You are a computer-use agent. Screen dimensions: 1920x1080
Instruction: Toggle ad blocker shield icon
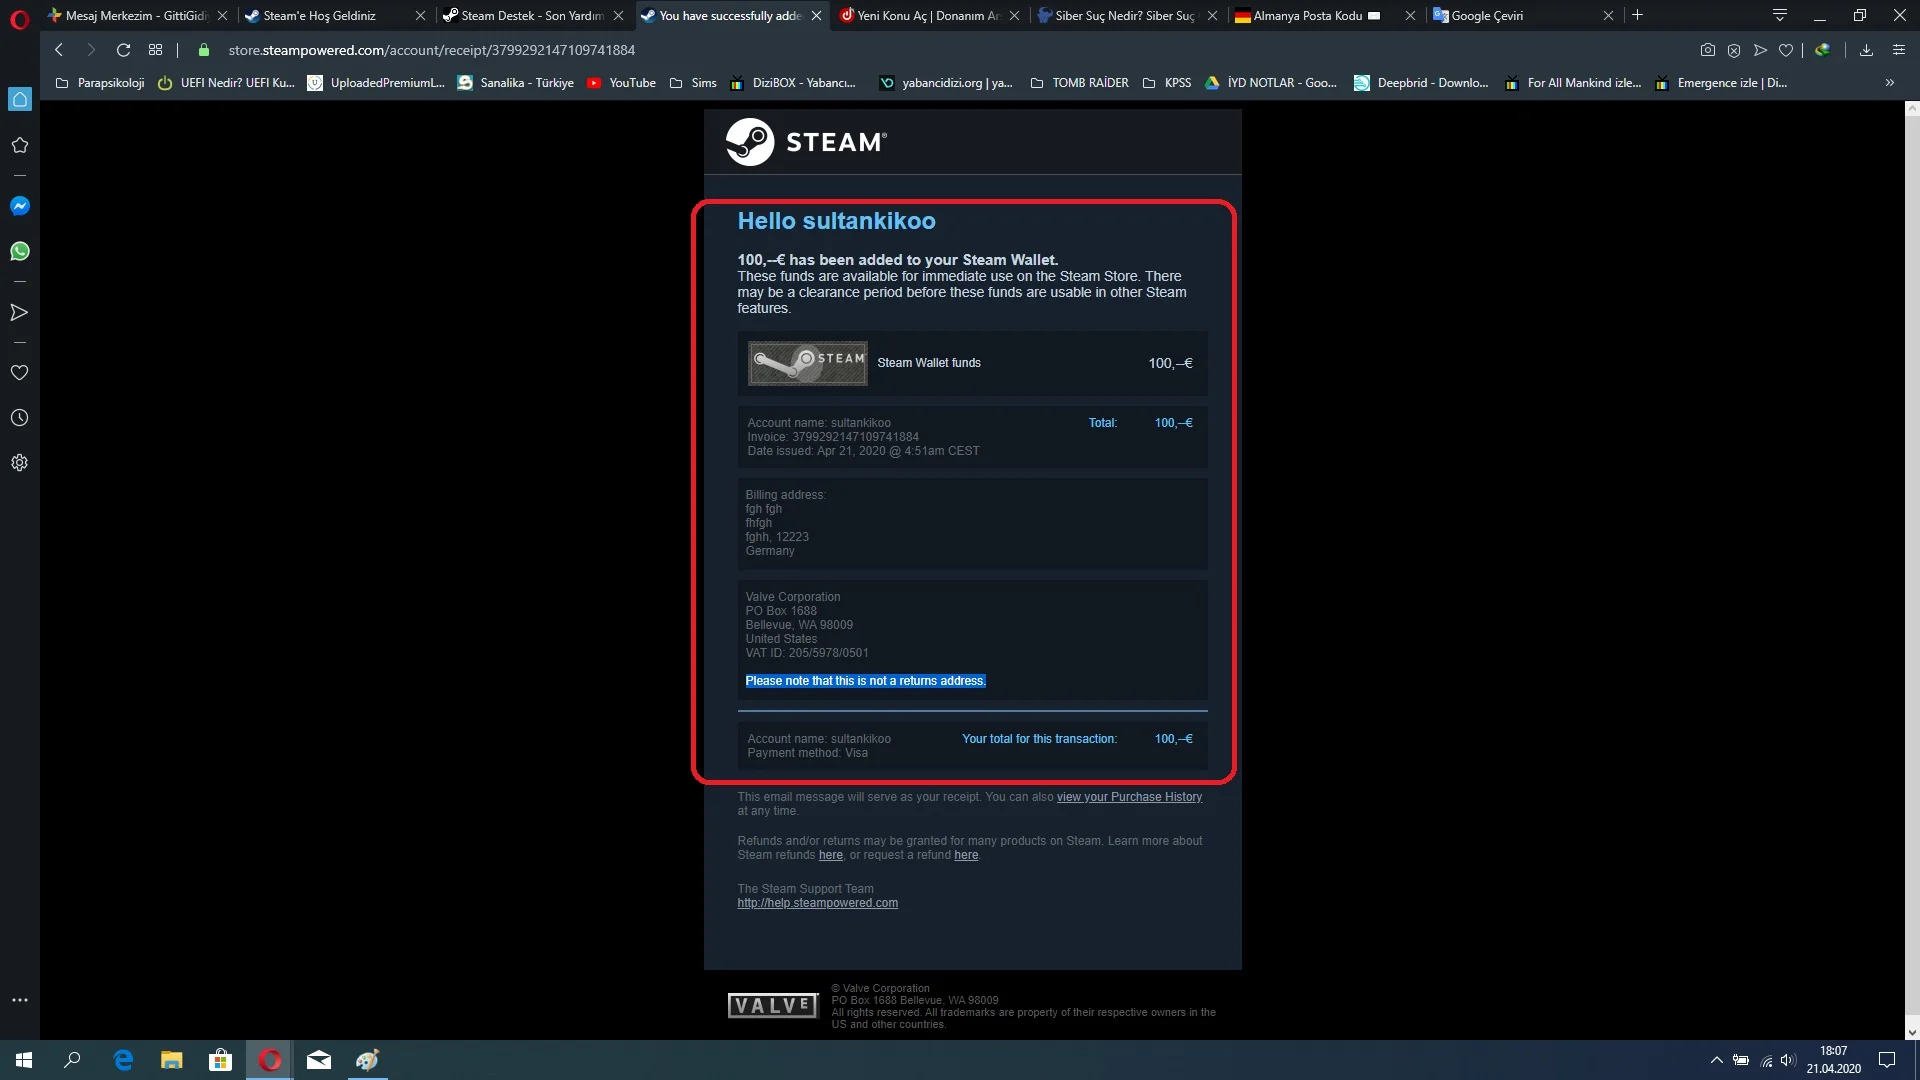(1734, 50)
